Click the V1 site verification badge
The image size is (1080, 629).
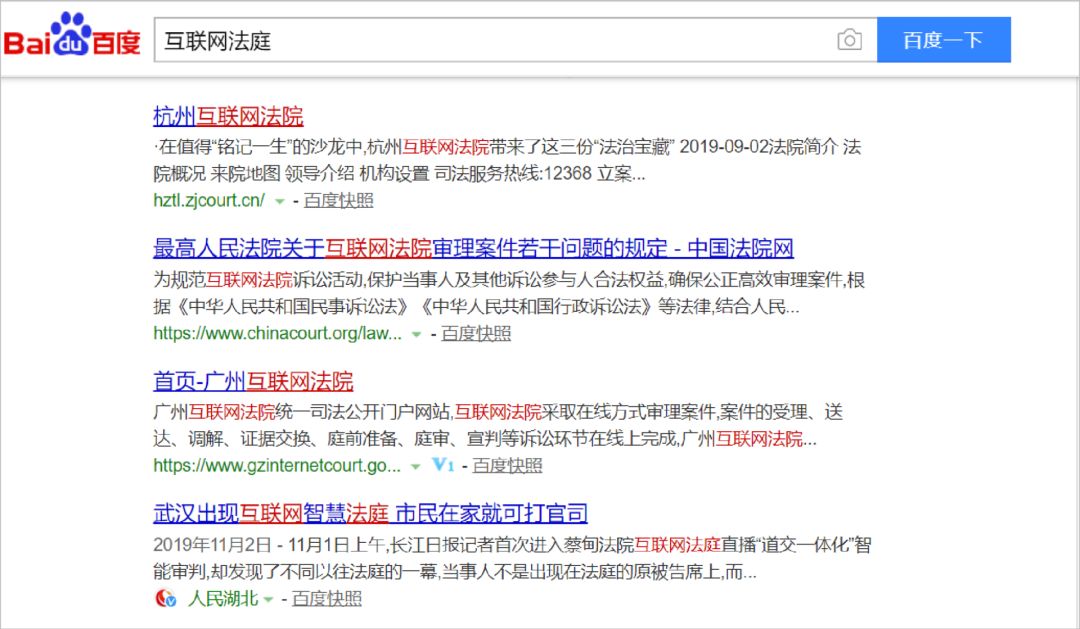(x=444, y=466)
